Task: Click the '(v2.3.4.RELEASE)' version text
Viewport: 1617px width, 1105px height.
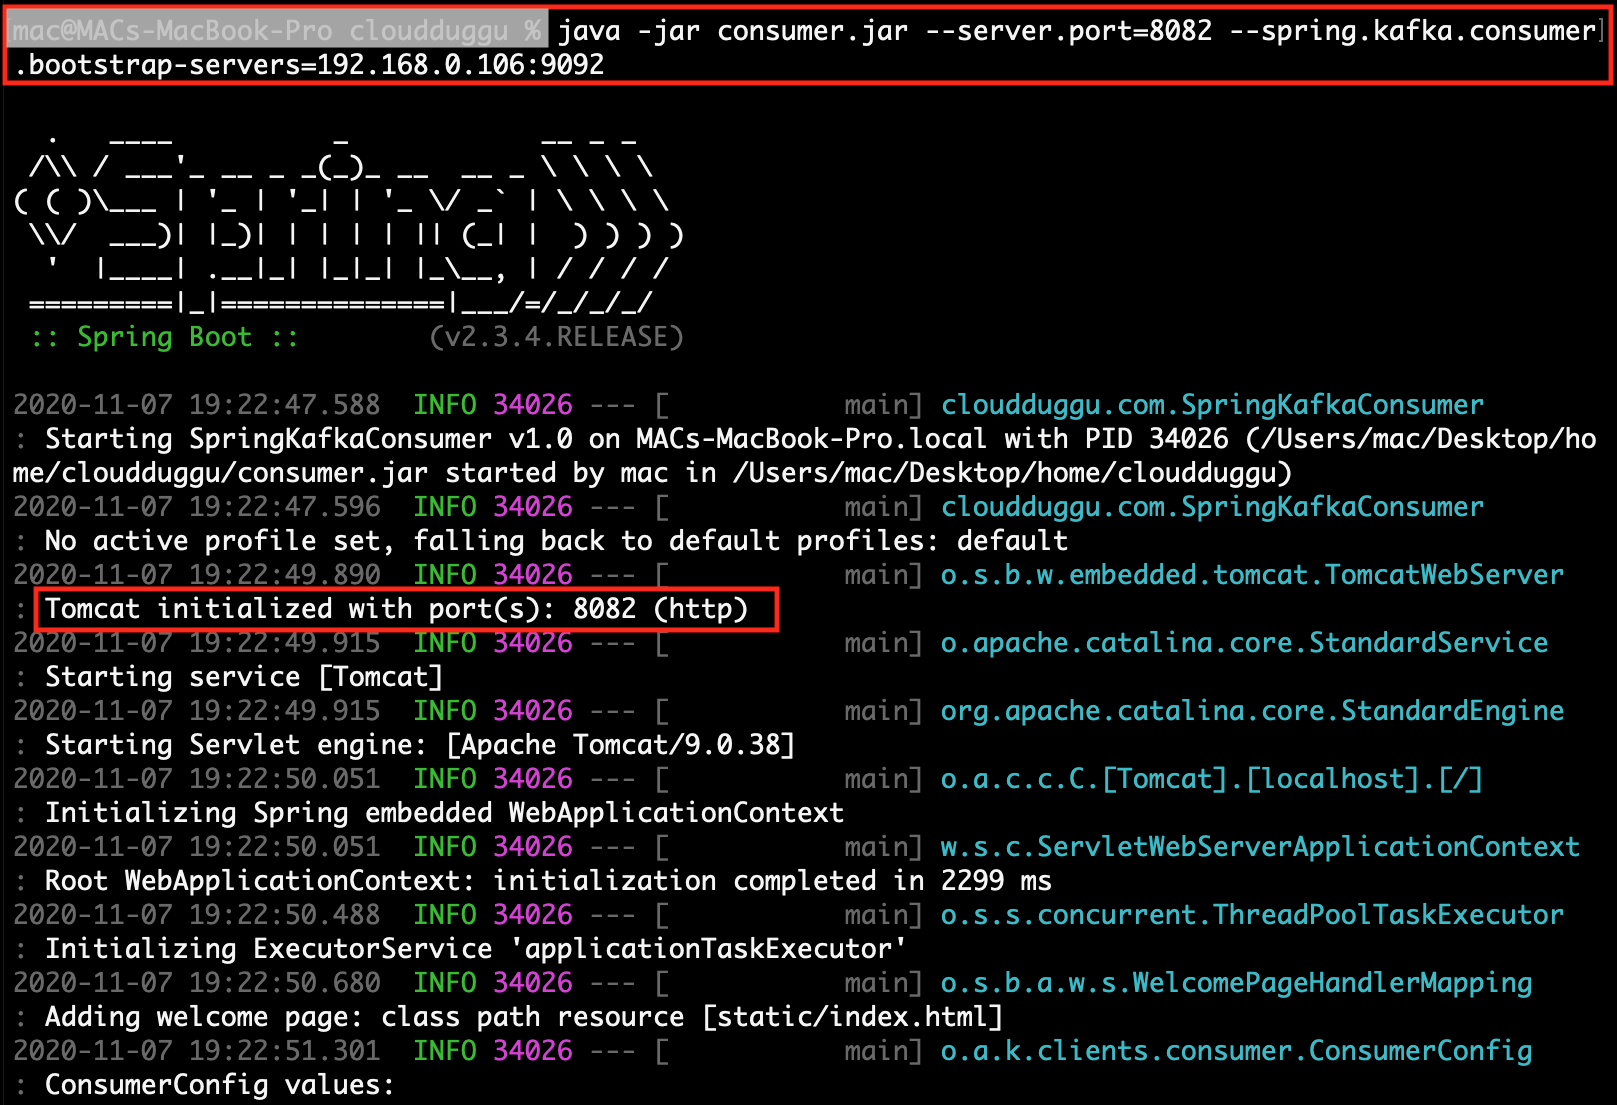Action: (556, 337)
